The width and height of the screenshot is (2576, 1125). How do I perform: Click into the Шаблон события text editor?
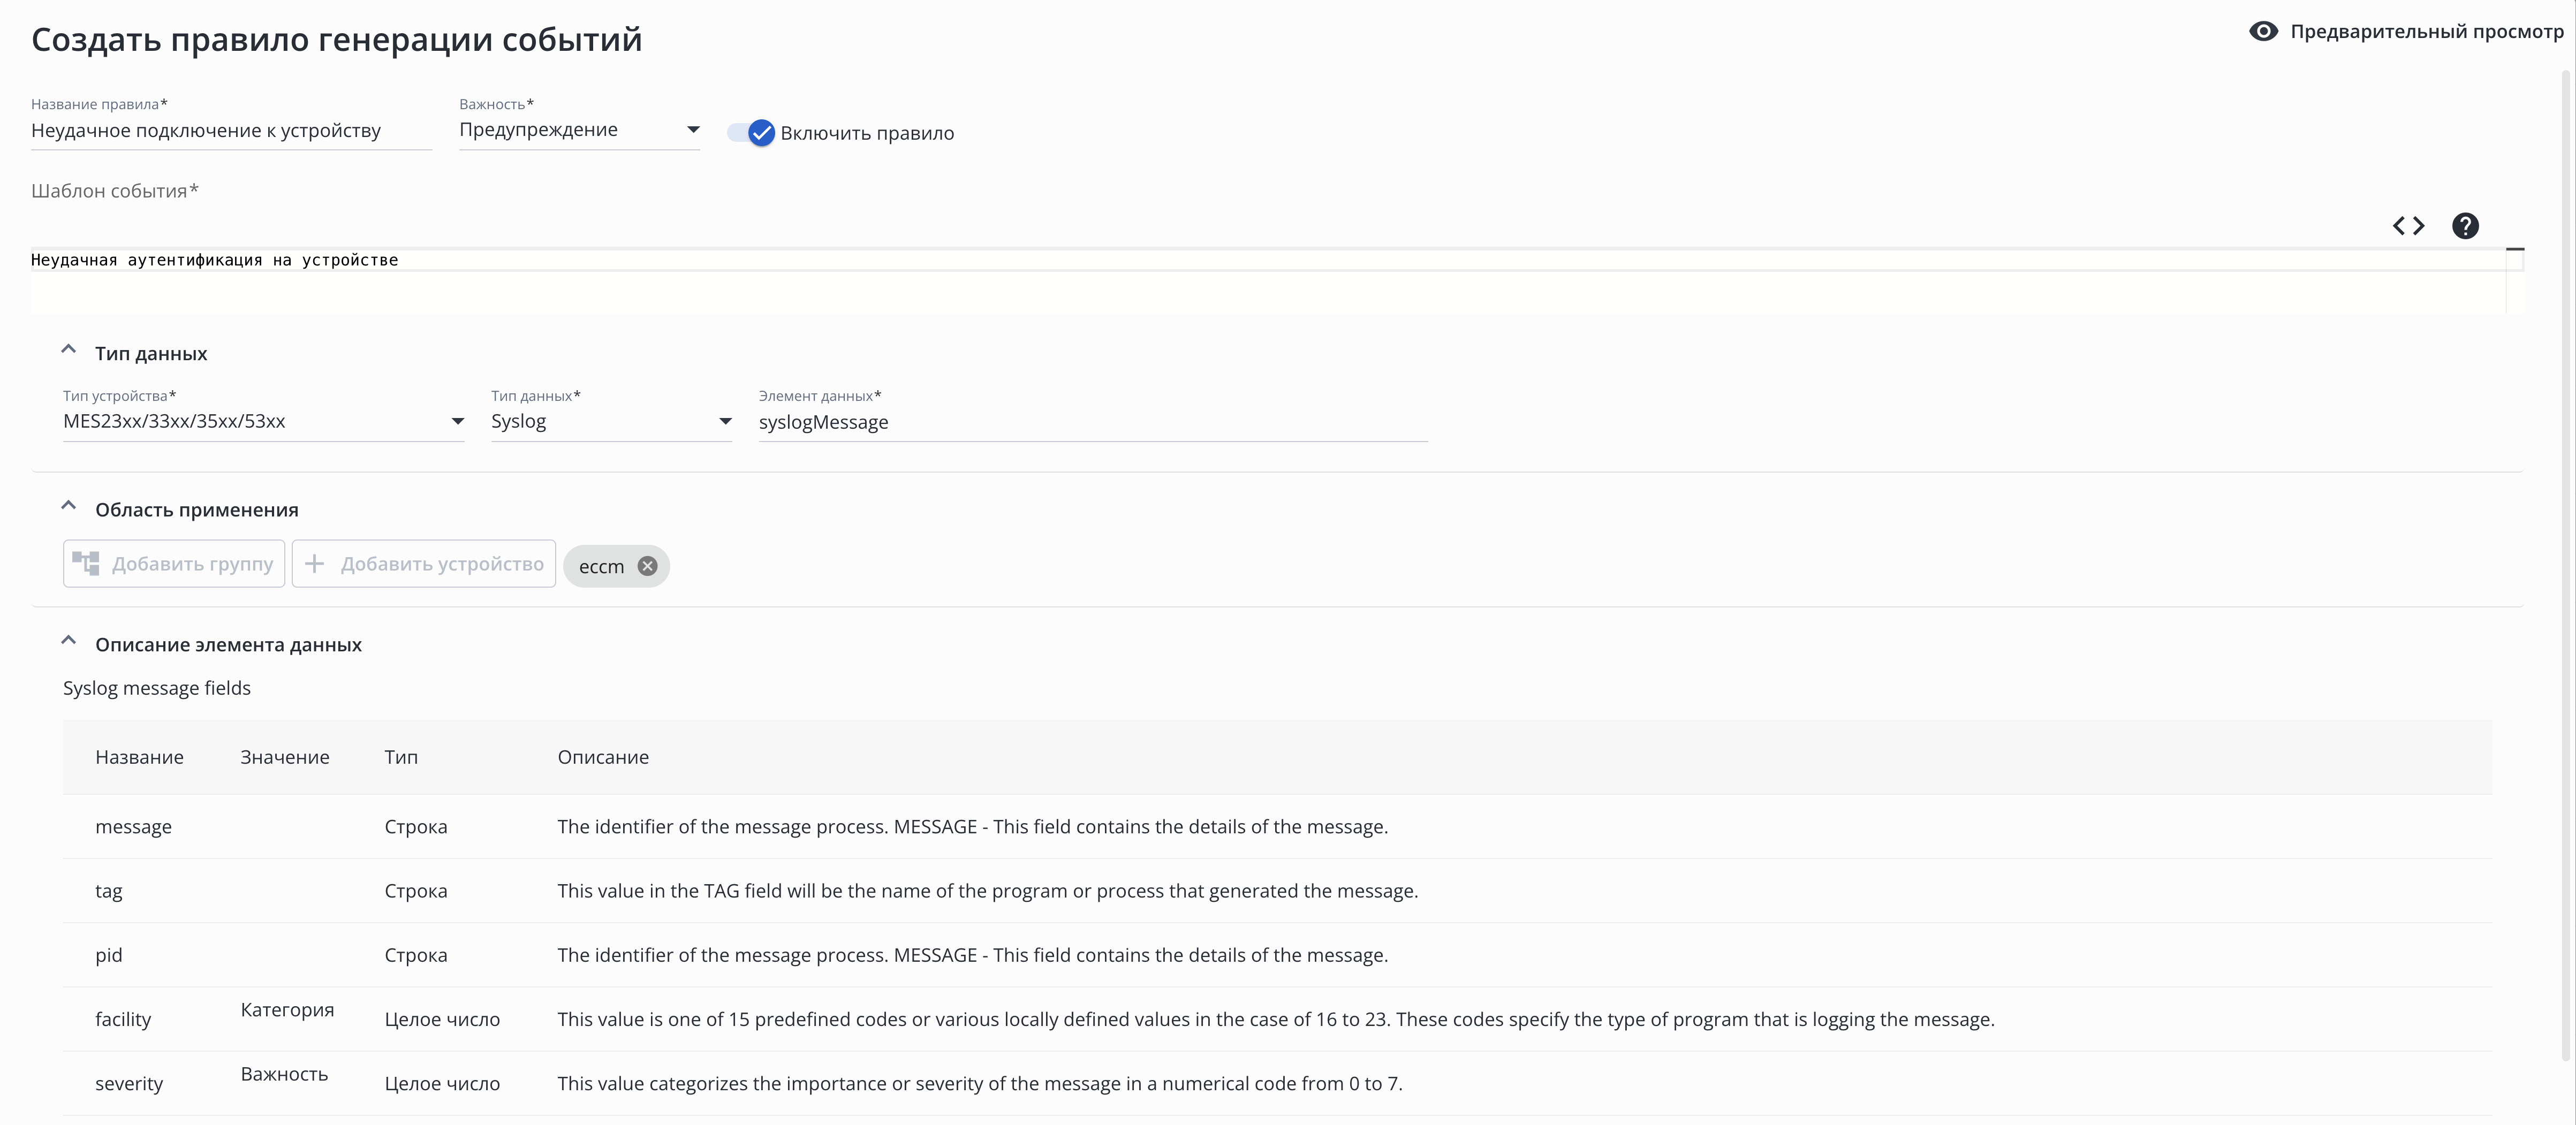pyautogui.click(x=1200, y=261)
